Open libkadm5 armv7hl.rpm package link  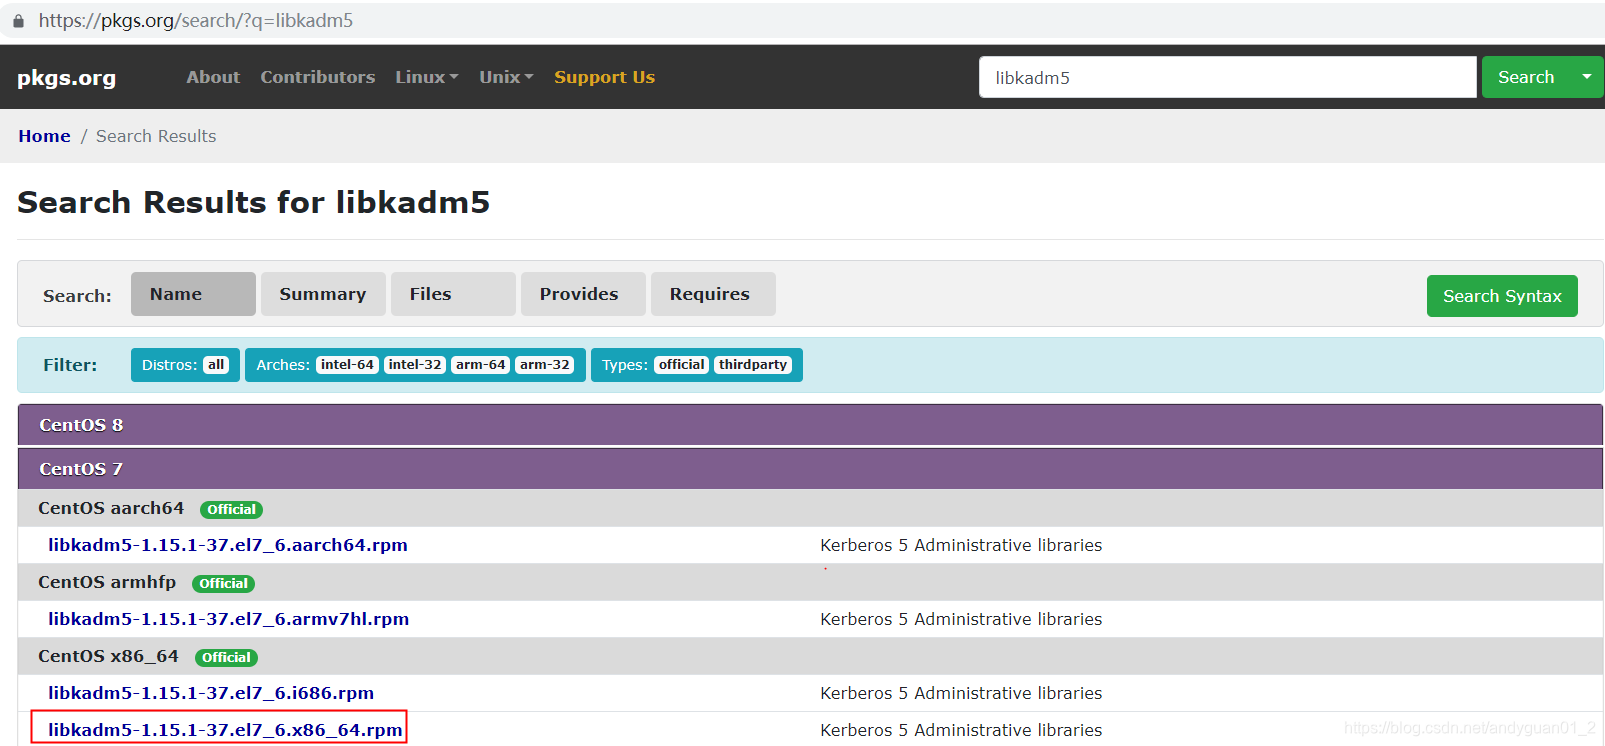(229, 619)
